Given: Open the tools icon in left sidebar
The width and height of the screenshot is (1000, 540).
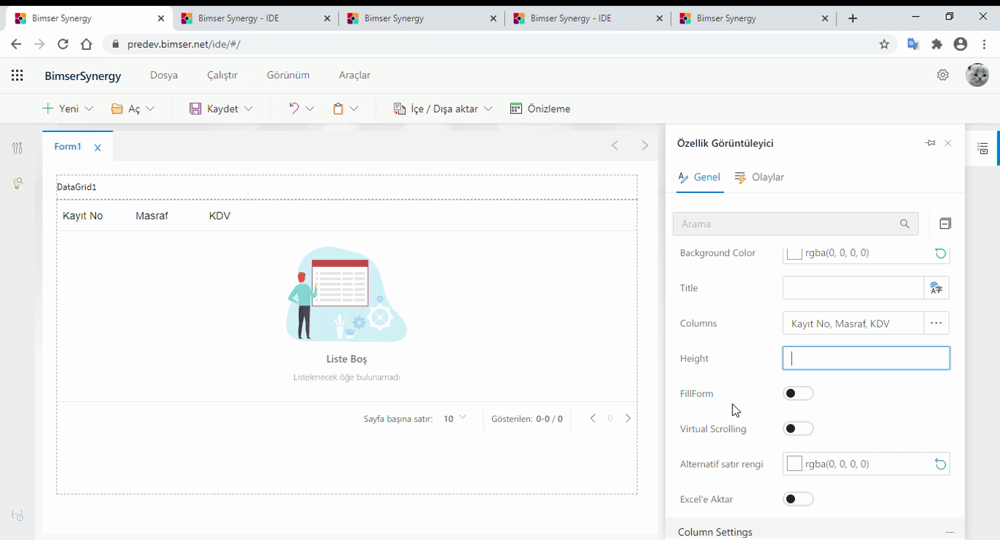Looking at the screenshot, I should point(17,148).
